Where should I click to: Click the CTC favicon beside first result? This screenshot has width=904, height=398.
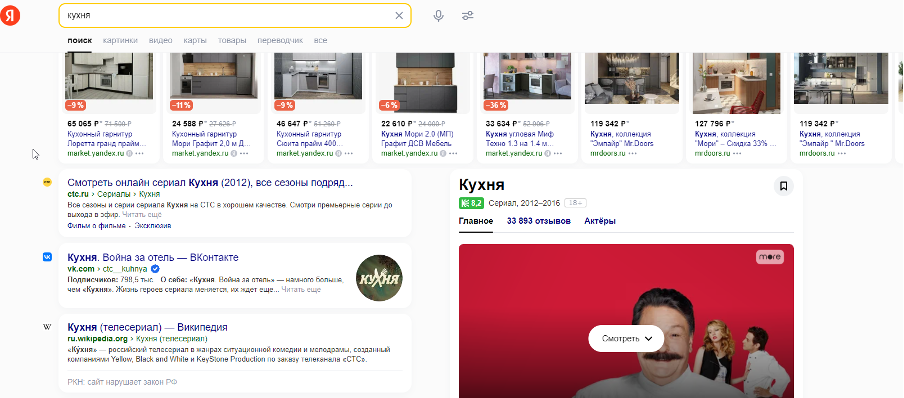tap(47, 182)
